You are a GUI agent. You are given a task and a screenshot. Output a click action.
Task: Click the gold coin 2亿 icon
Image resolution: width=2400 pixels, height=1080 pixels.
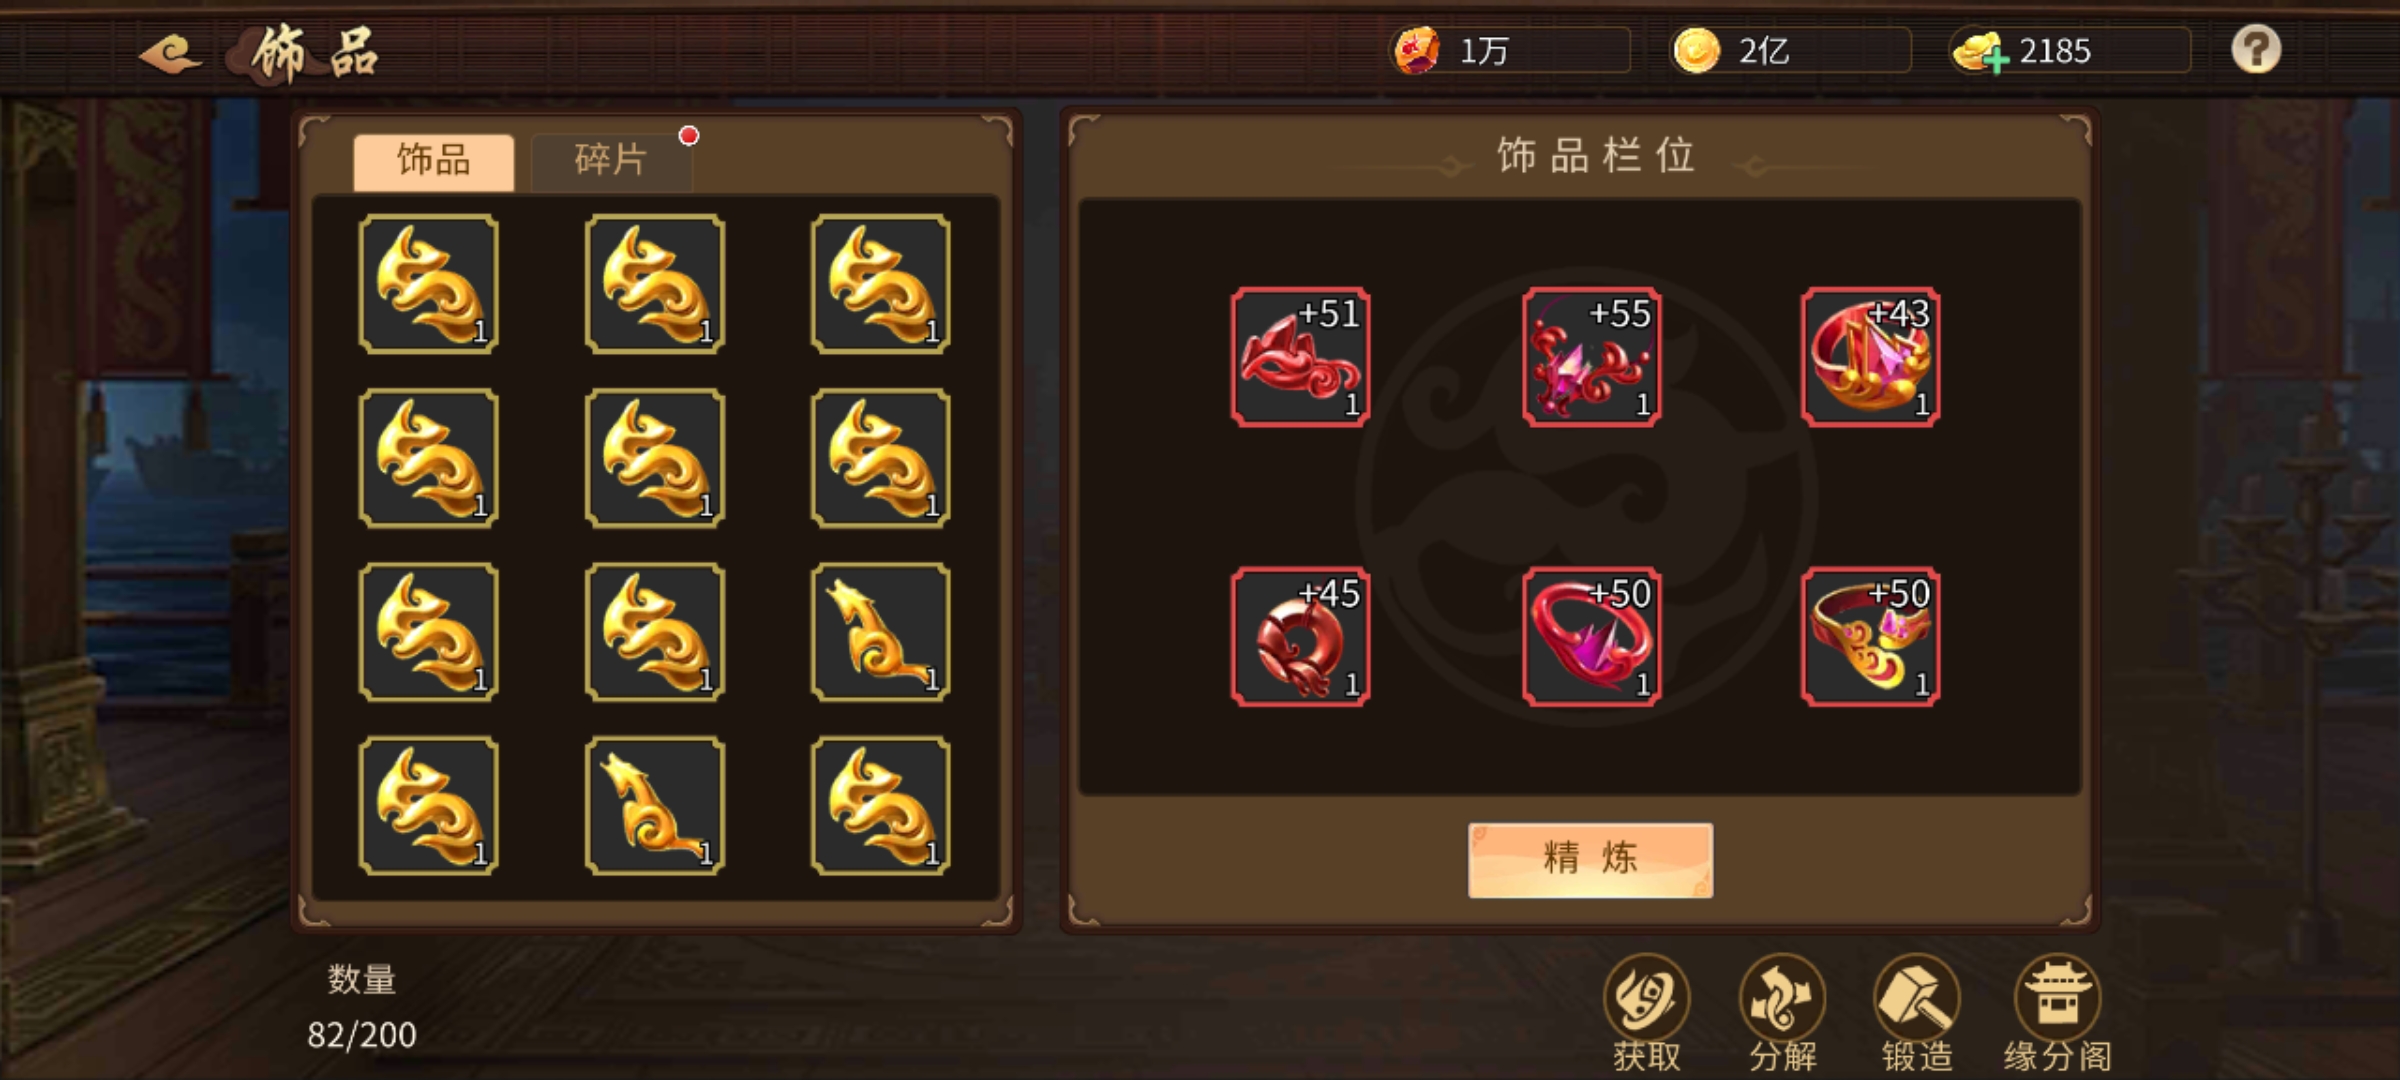coord(1696,50)
